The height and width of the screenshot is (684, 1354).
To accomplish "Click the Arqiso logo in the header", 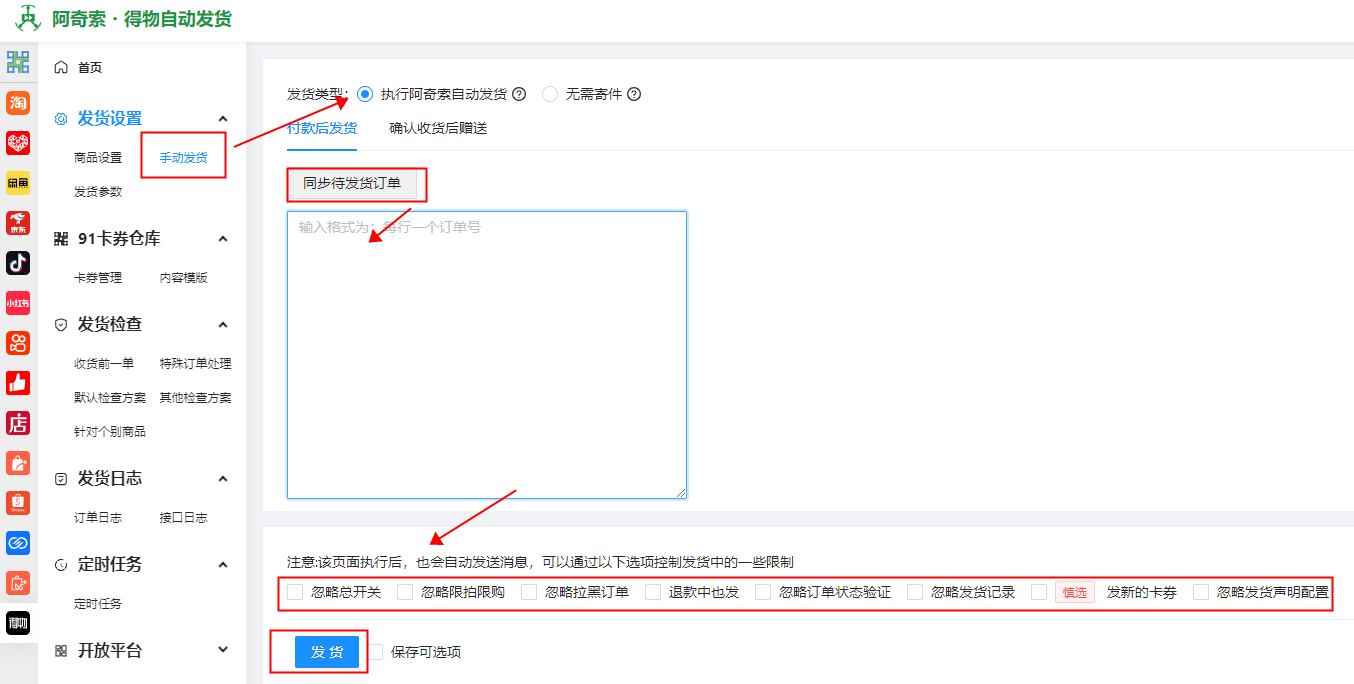I will tap(27, 18).
